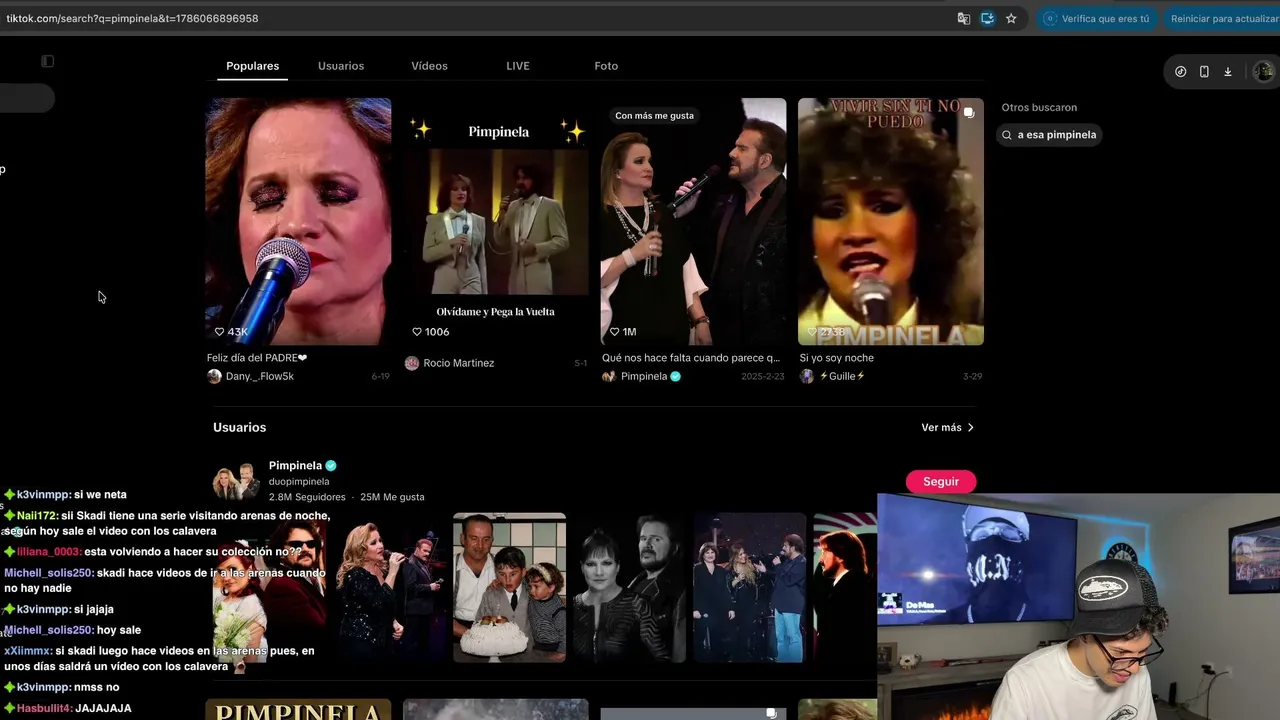Viewport: 1280px width, 720px height.
Task: Click the heart icon next to 1006
Action: click(x=417, y=332)
